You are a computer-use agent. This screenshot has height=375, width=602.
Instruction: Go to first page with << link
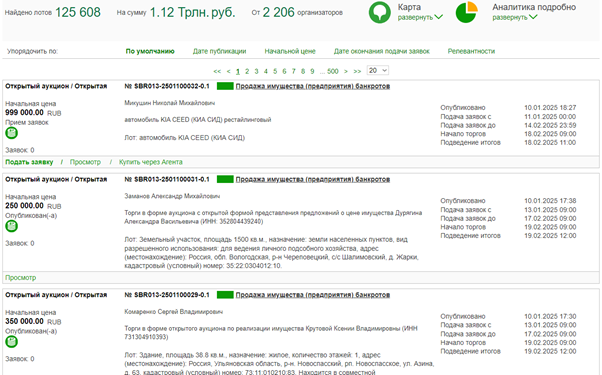point(217,71)
